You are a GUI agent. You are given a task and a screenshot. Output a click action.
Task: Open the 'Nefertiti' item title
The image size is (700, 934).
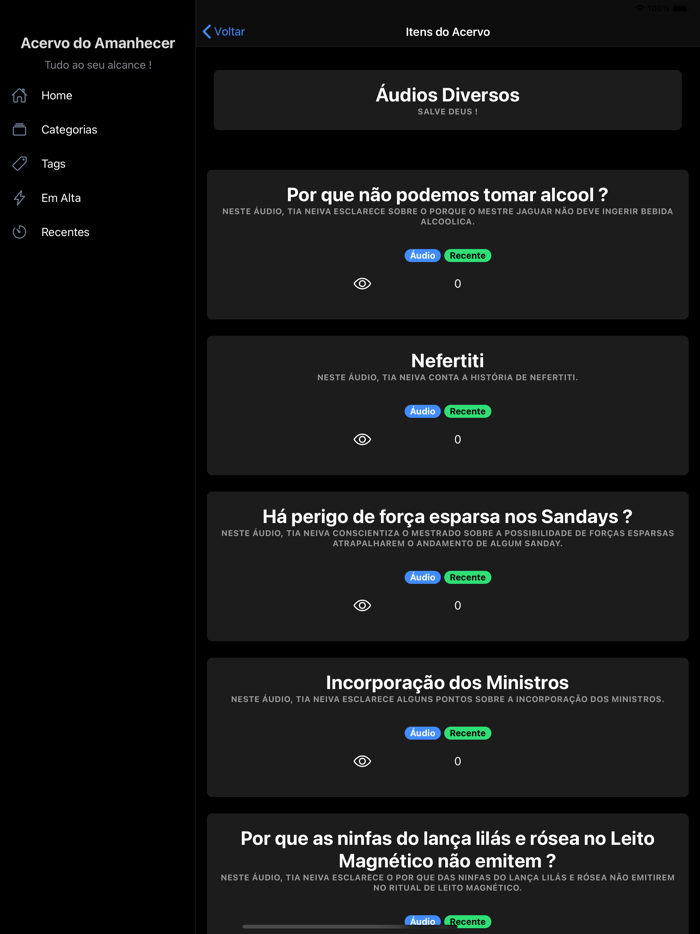click(x=447, y=360)
